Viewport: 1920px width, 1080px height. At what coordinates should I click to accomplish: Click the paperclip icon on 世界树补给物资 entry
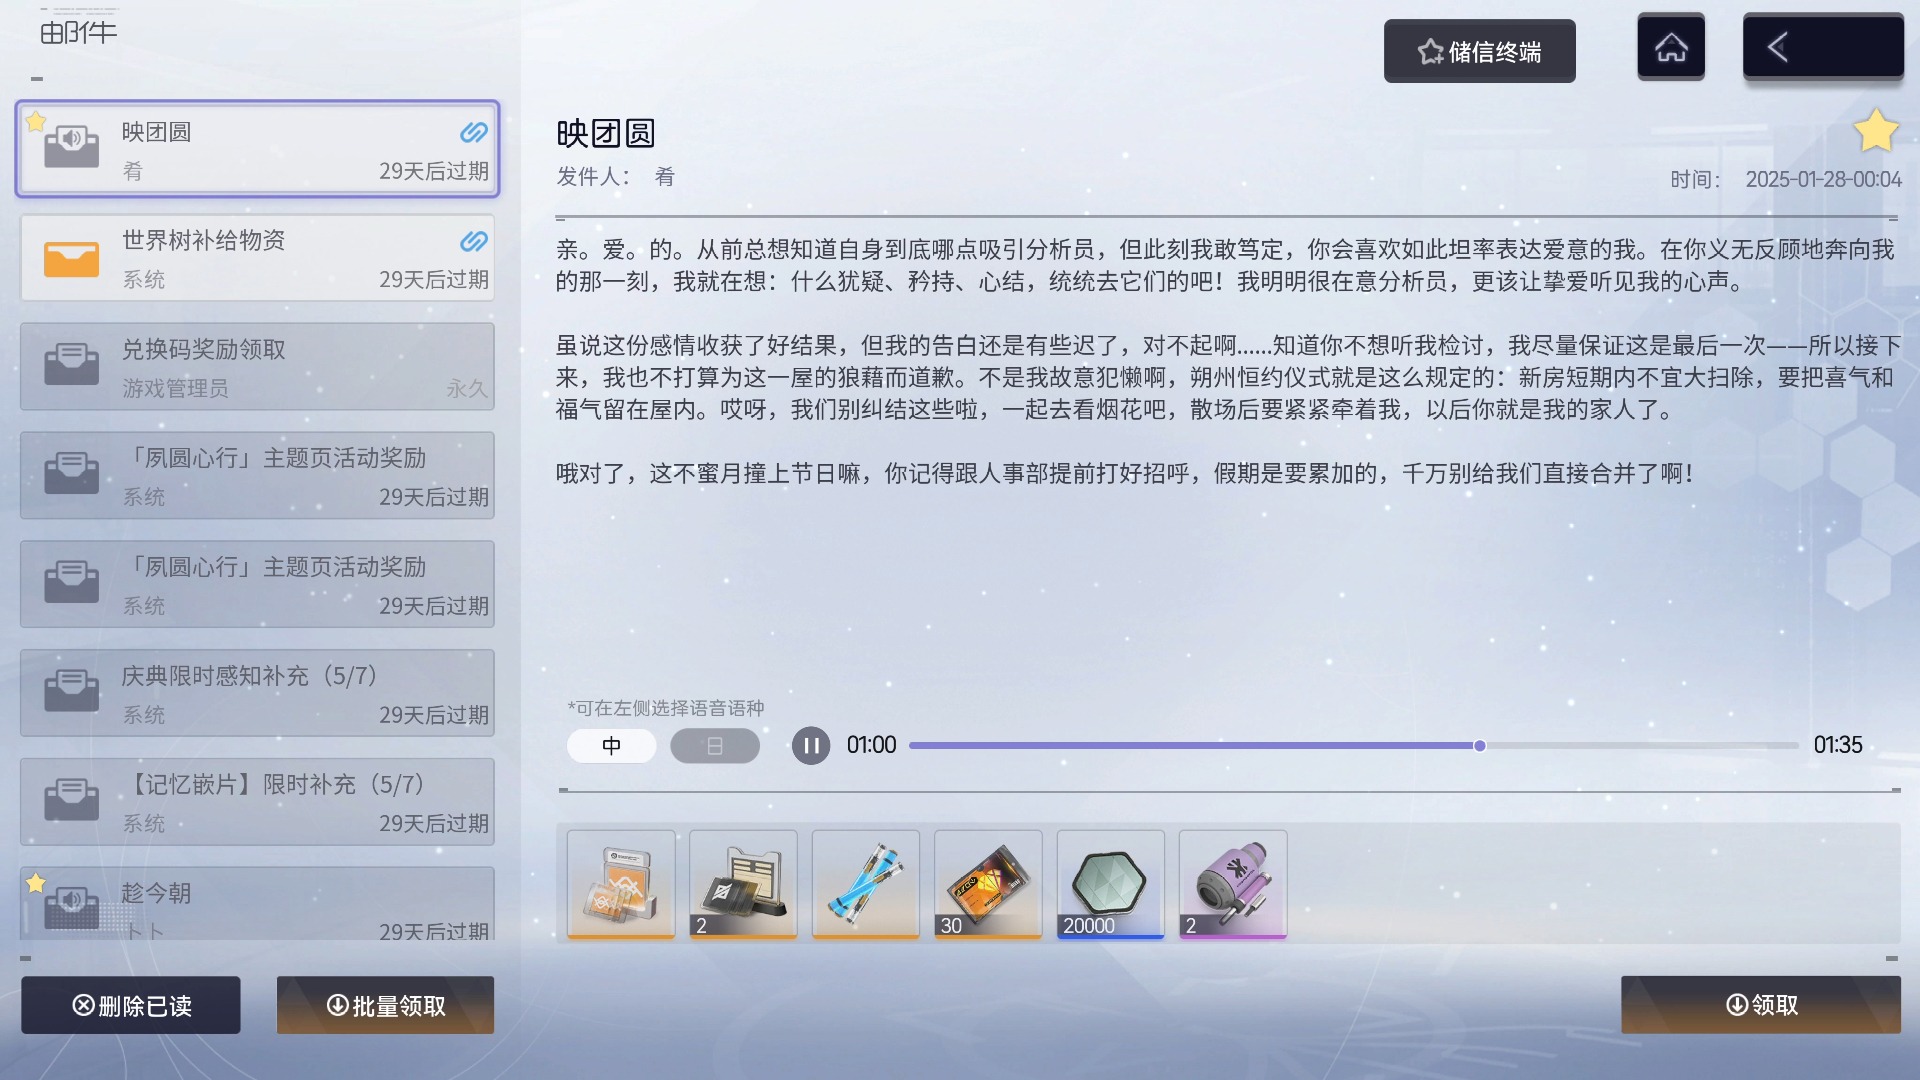click(x=474, y=241)
